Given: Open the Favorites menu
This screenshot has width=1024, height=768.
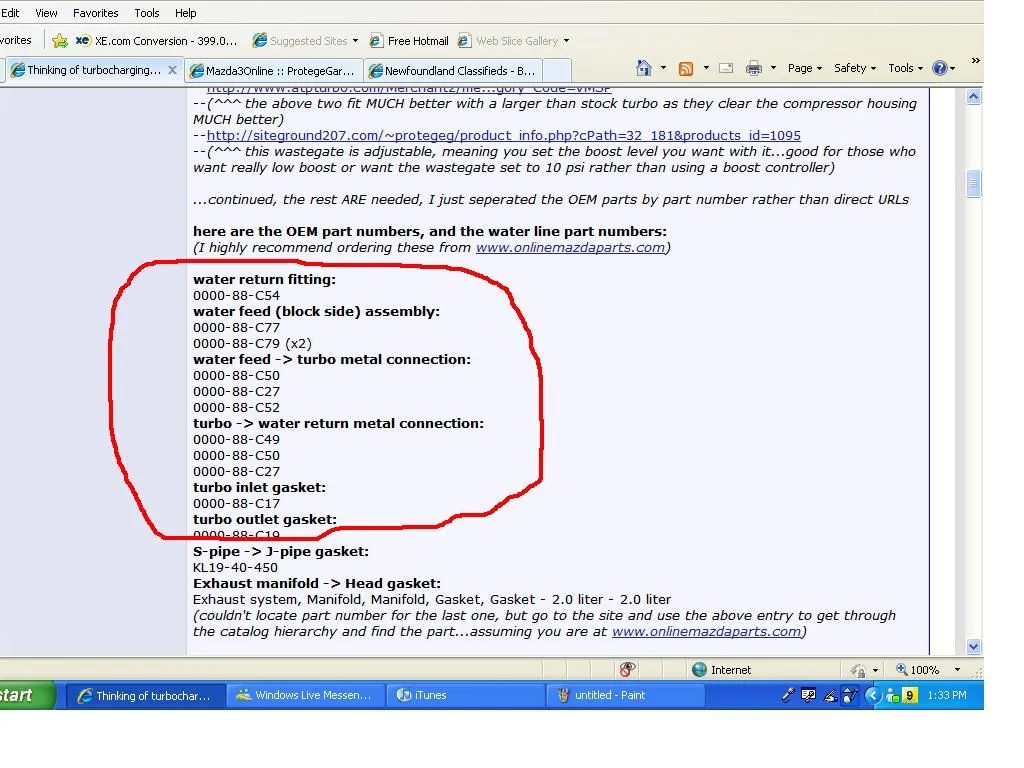Looking at the screenshot, I should pos(96,13).
